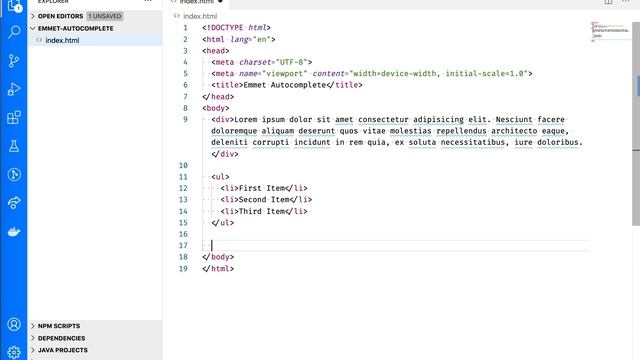Click the 'Lorem' word in div
The width and height of the screenshot is (640, 360).
pyautogui.click(x=246, y=120)
